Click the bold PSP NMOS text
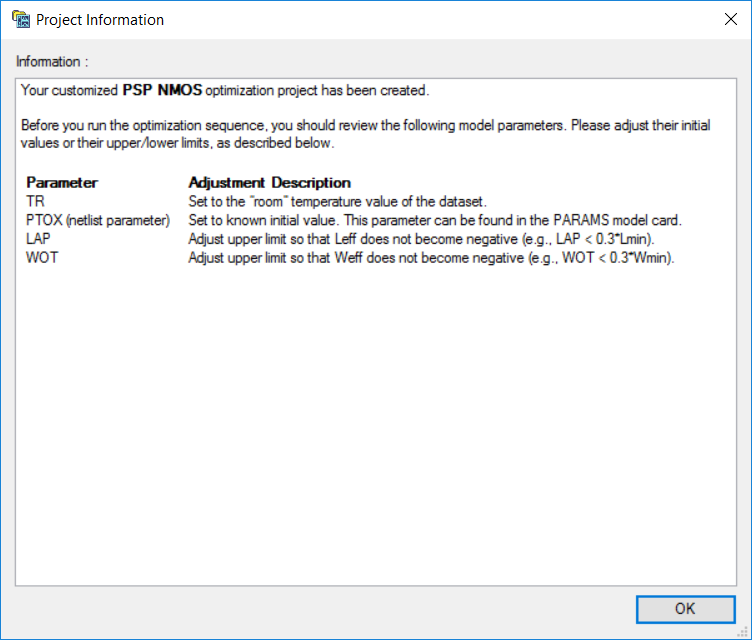Image resolution: width=752 pixels, height=640 pixels. point(162,90)
